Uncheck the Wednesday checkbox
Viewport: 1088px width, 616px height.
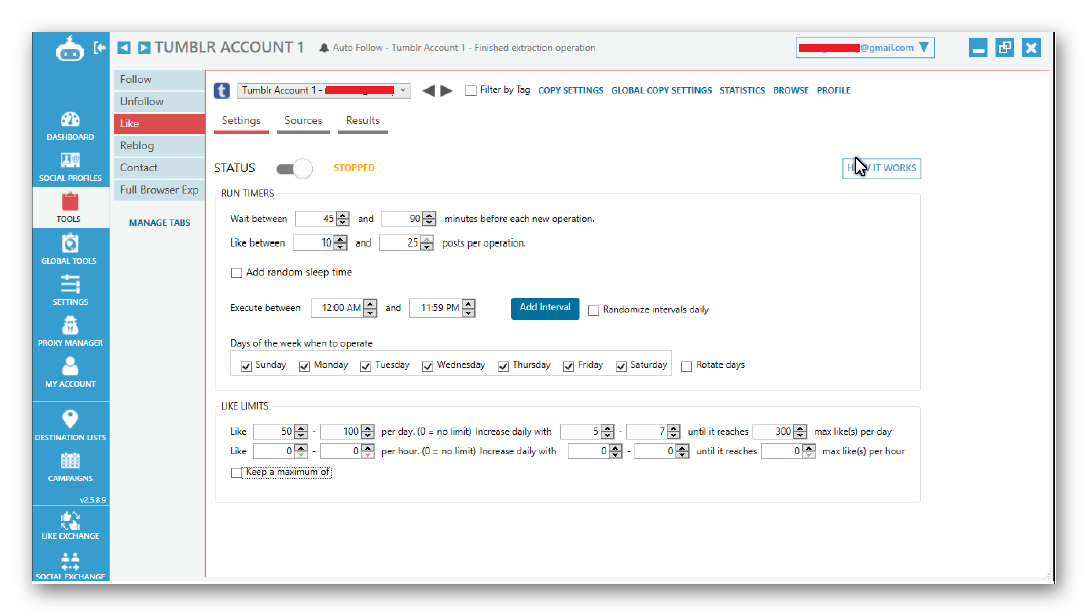427,366
